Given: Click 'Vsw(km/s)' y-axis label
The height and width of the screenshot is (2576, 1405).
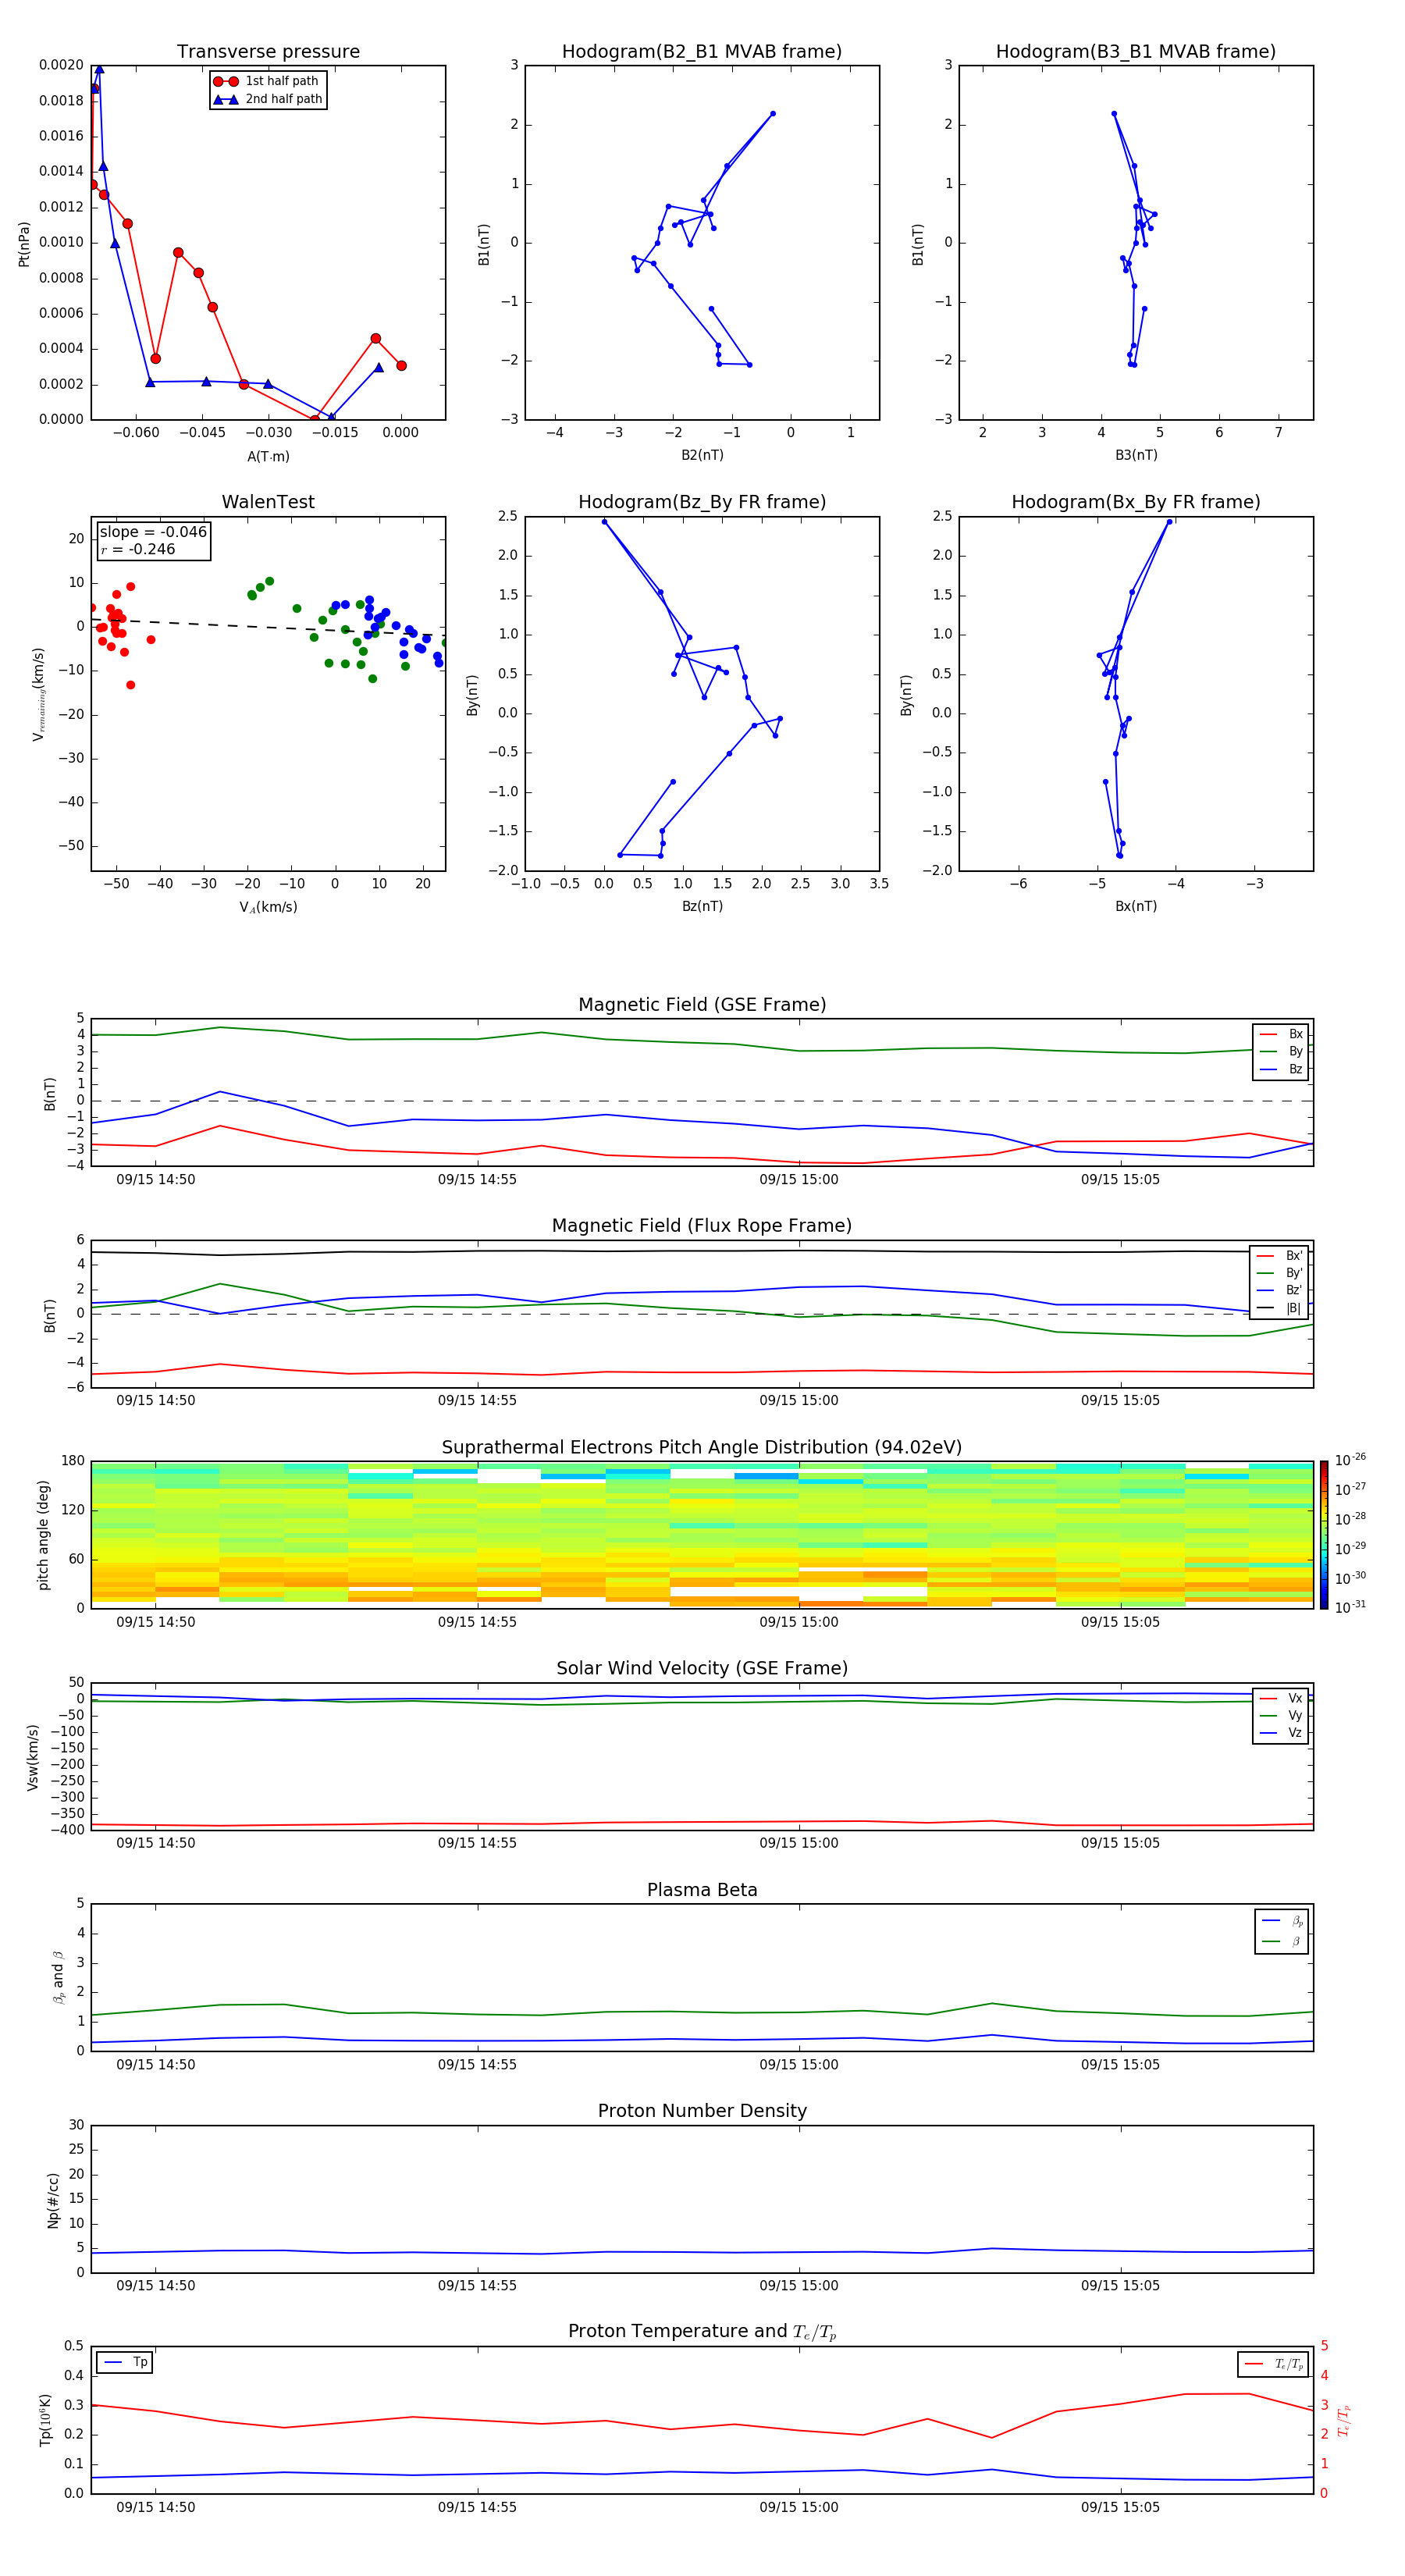Looking at the screenshot, I should [32, 1757].
